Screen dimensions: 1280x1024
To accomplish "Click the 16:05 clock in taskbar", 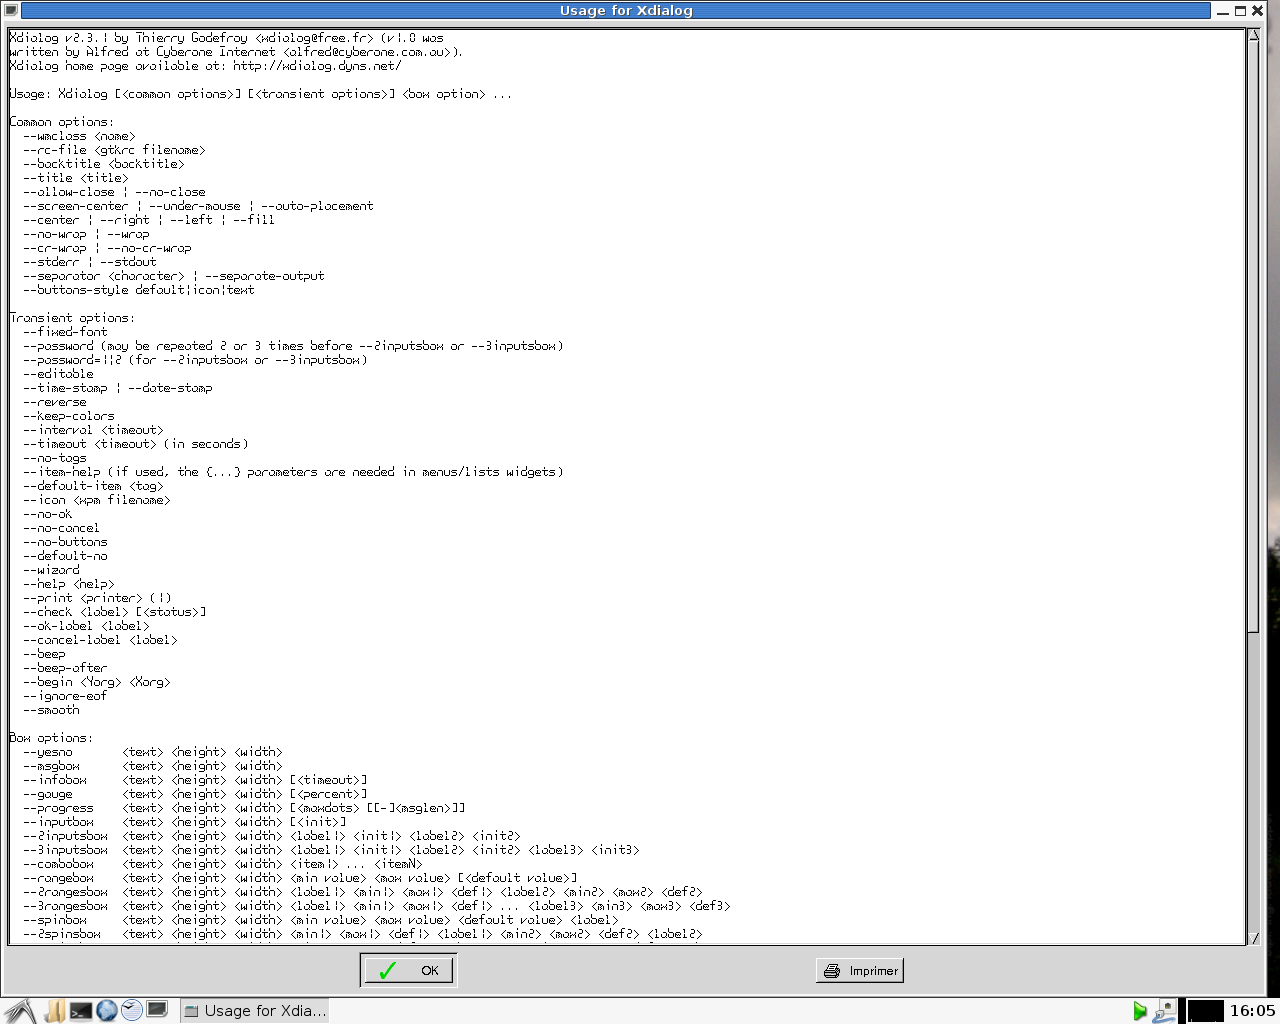I will pyautogui.click(x=1252, y=1011).
